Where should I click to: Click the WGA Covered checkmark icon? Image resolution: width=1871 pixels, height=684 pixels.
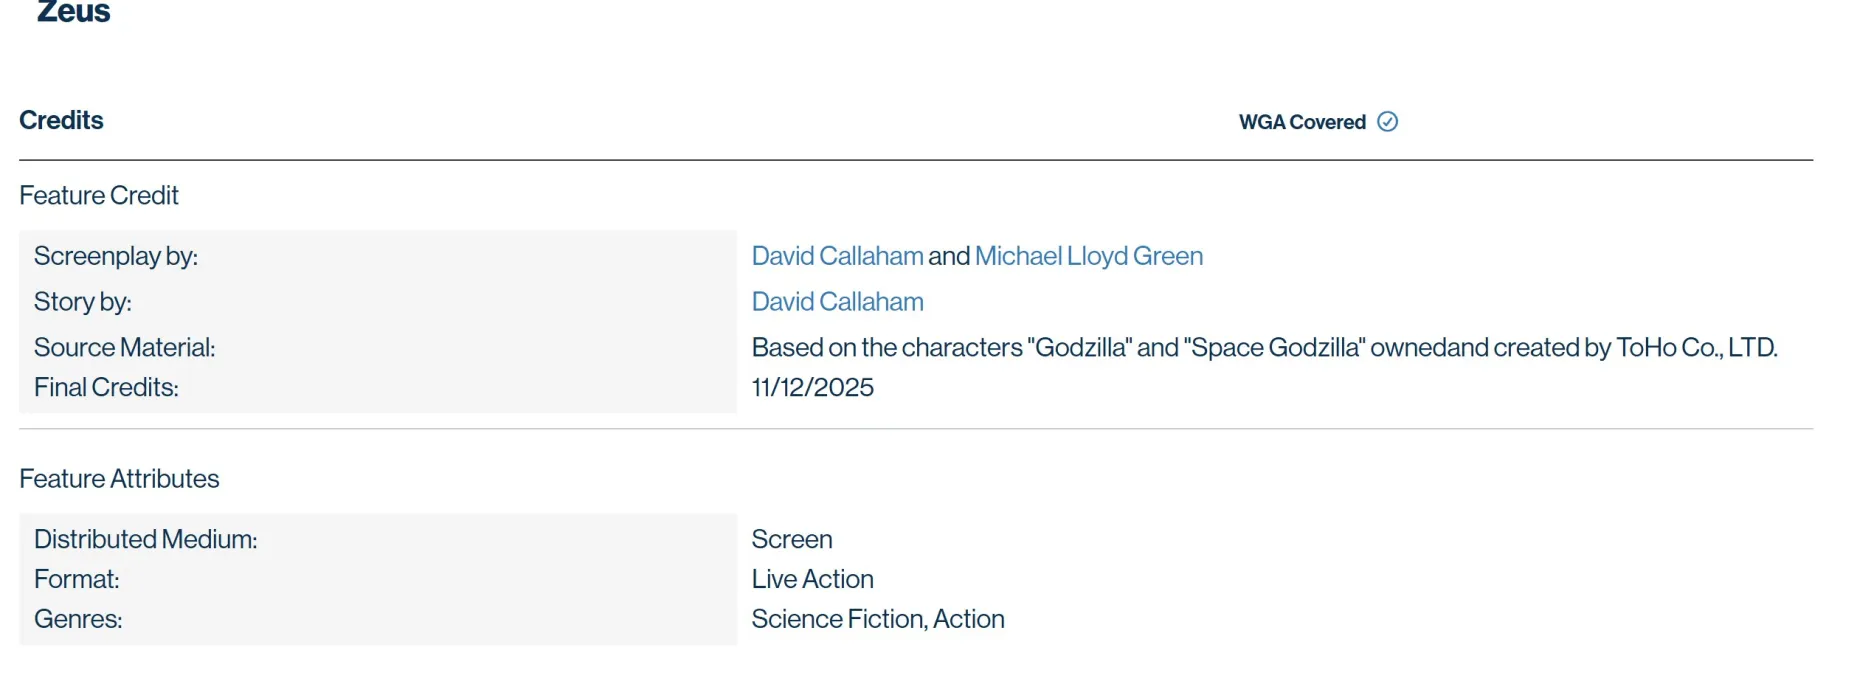[1387, 122]
